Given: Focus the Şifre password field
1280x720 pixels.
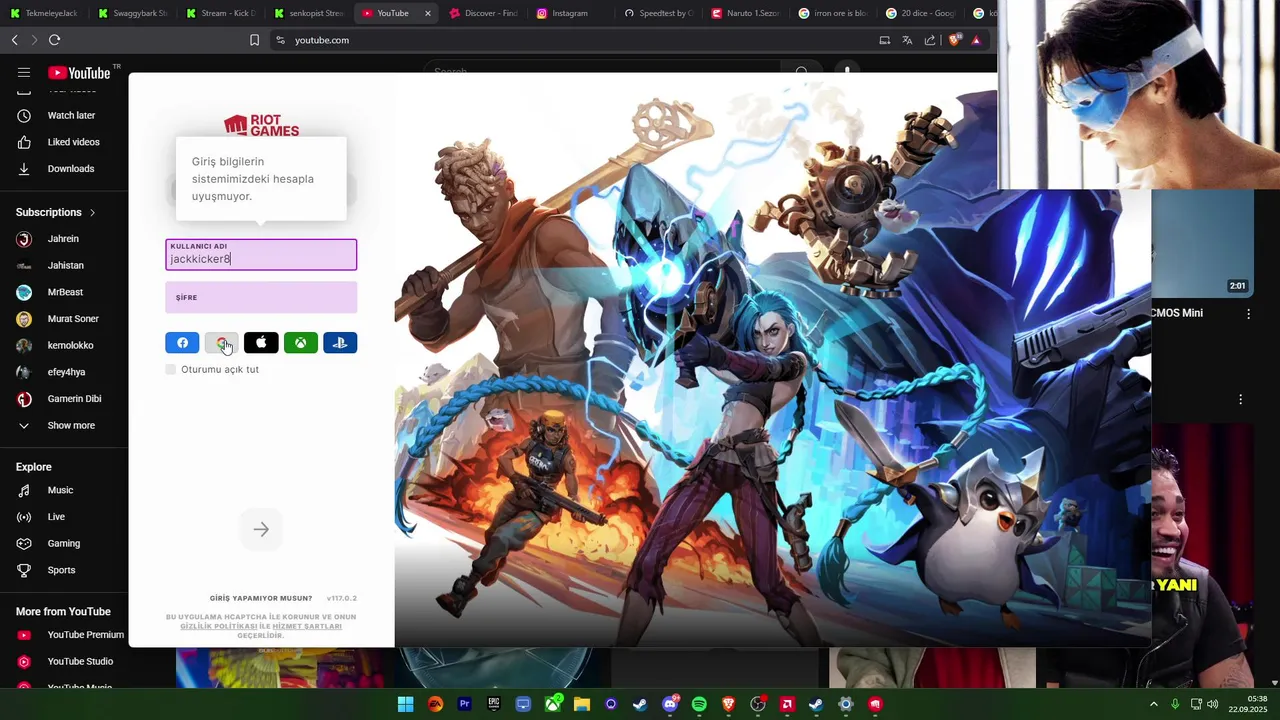Looking at the screenshot, I should [x=261, y=297].
